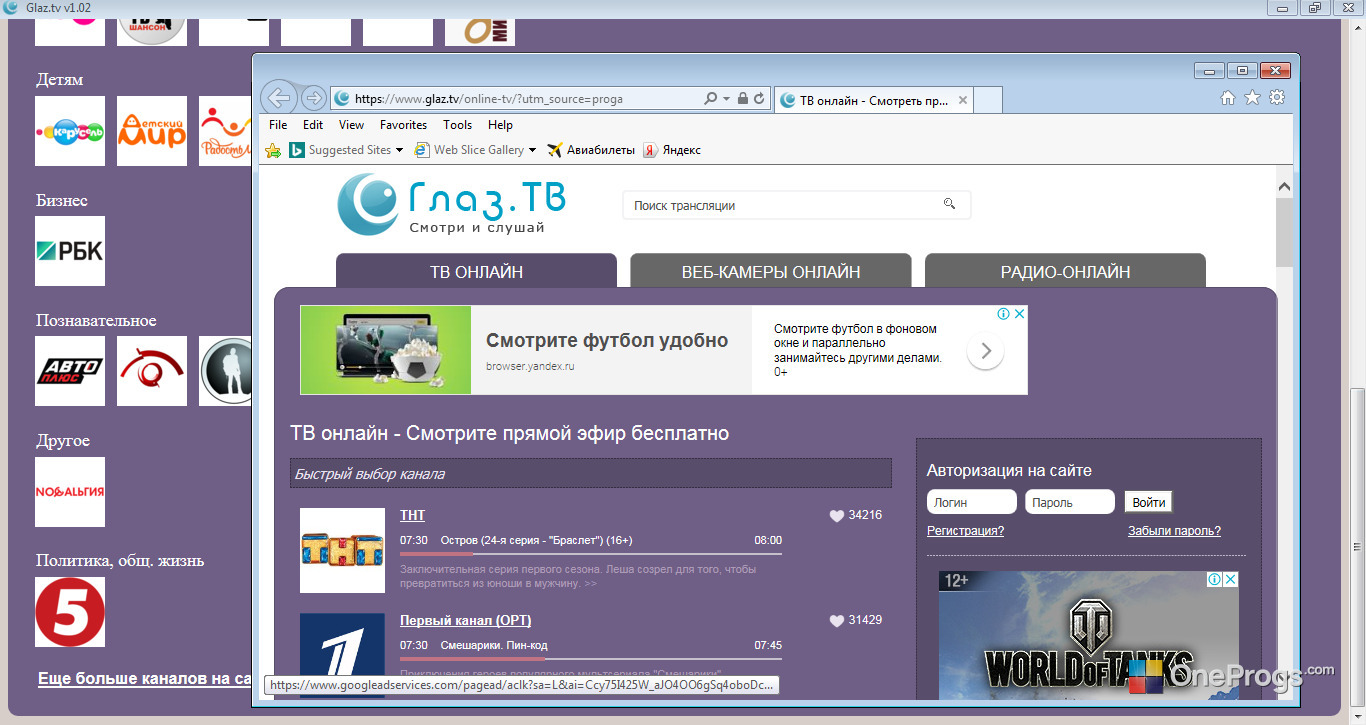Open the Первый канал (ОРТ) link
The width and height of the screenshot is (1366, 725).
(466, 620)
